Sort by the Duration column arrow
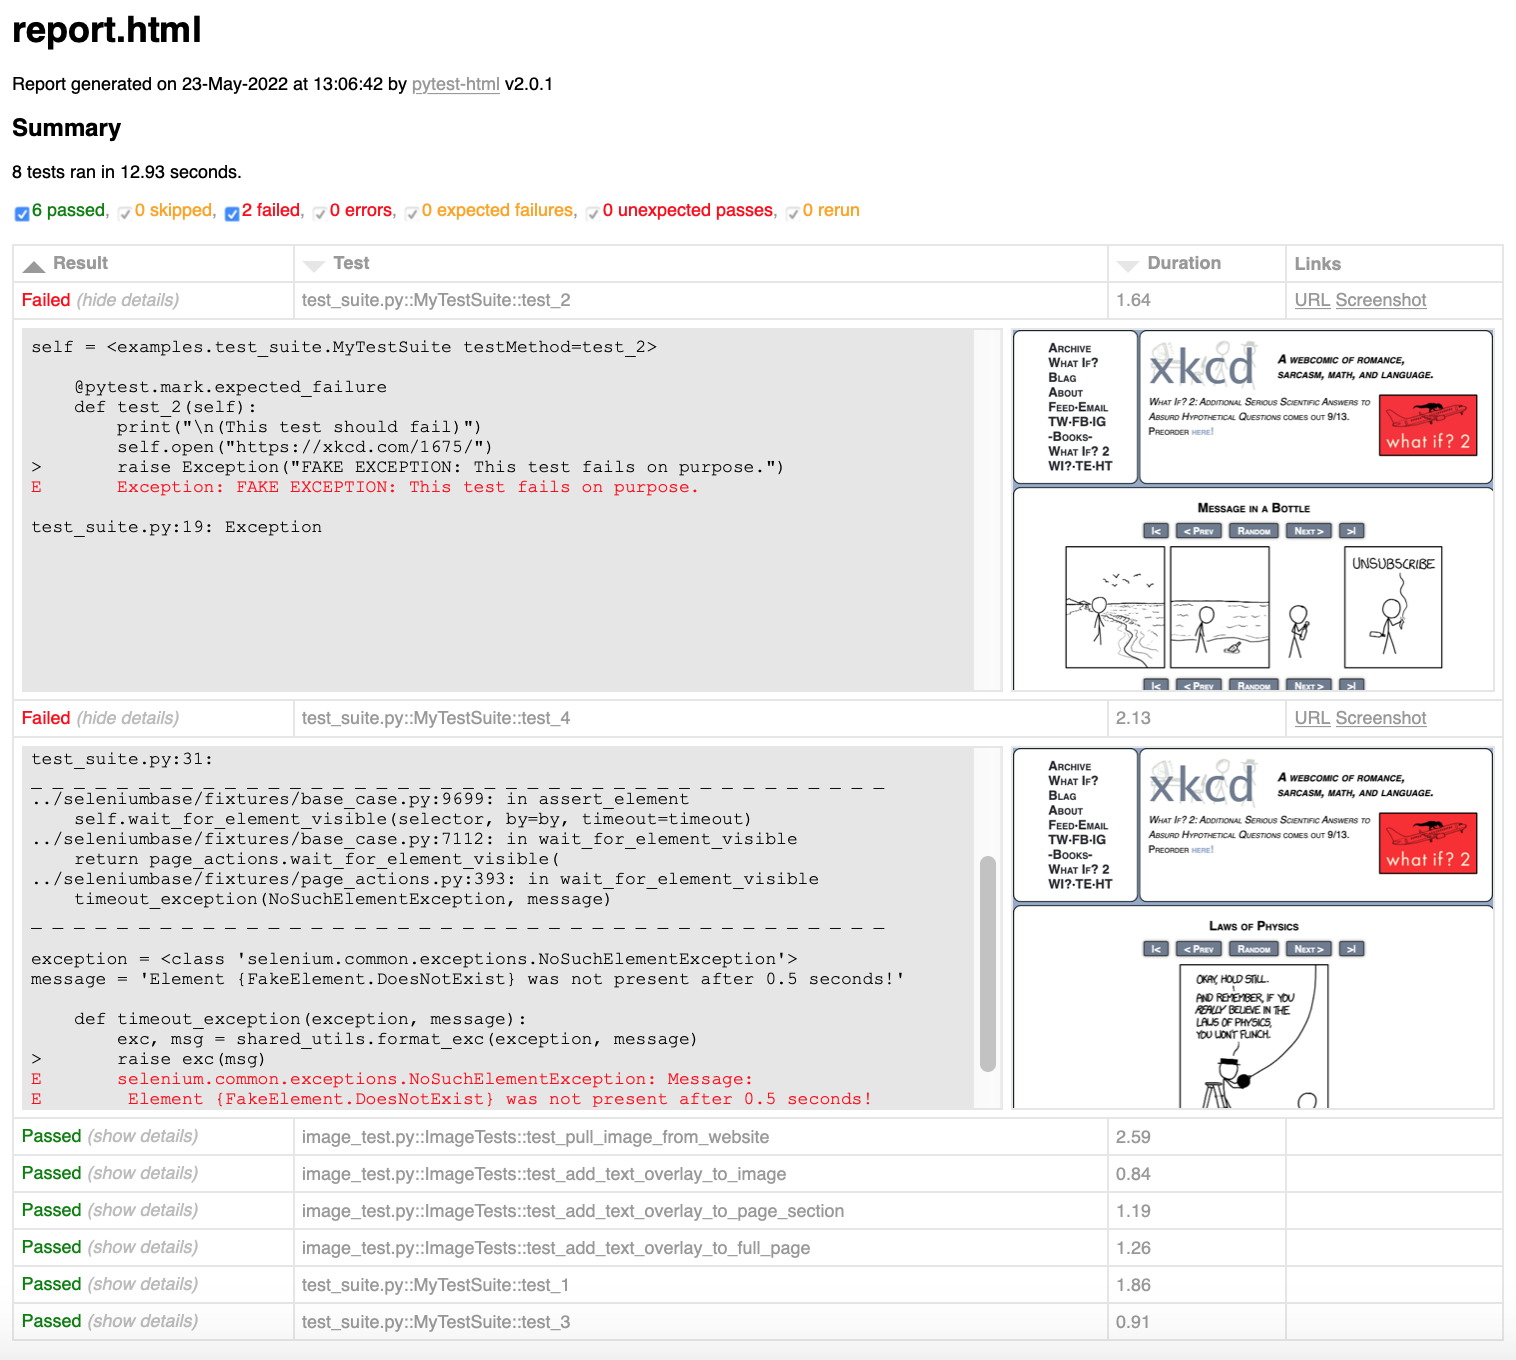 pos(1128,263)
